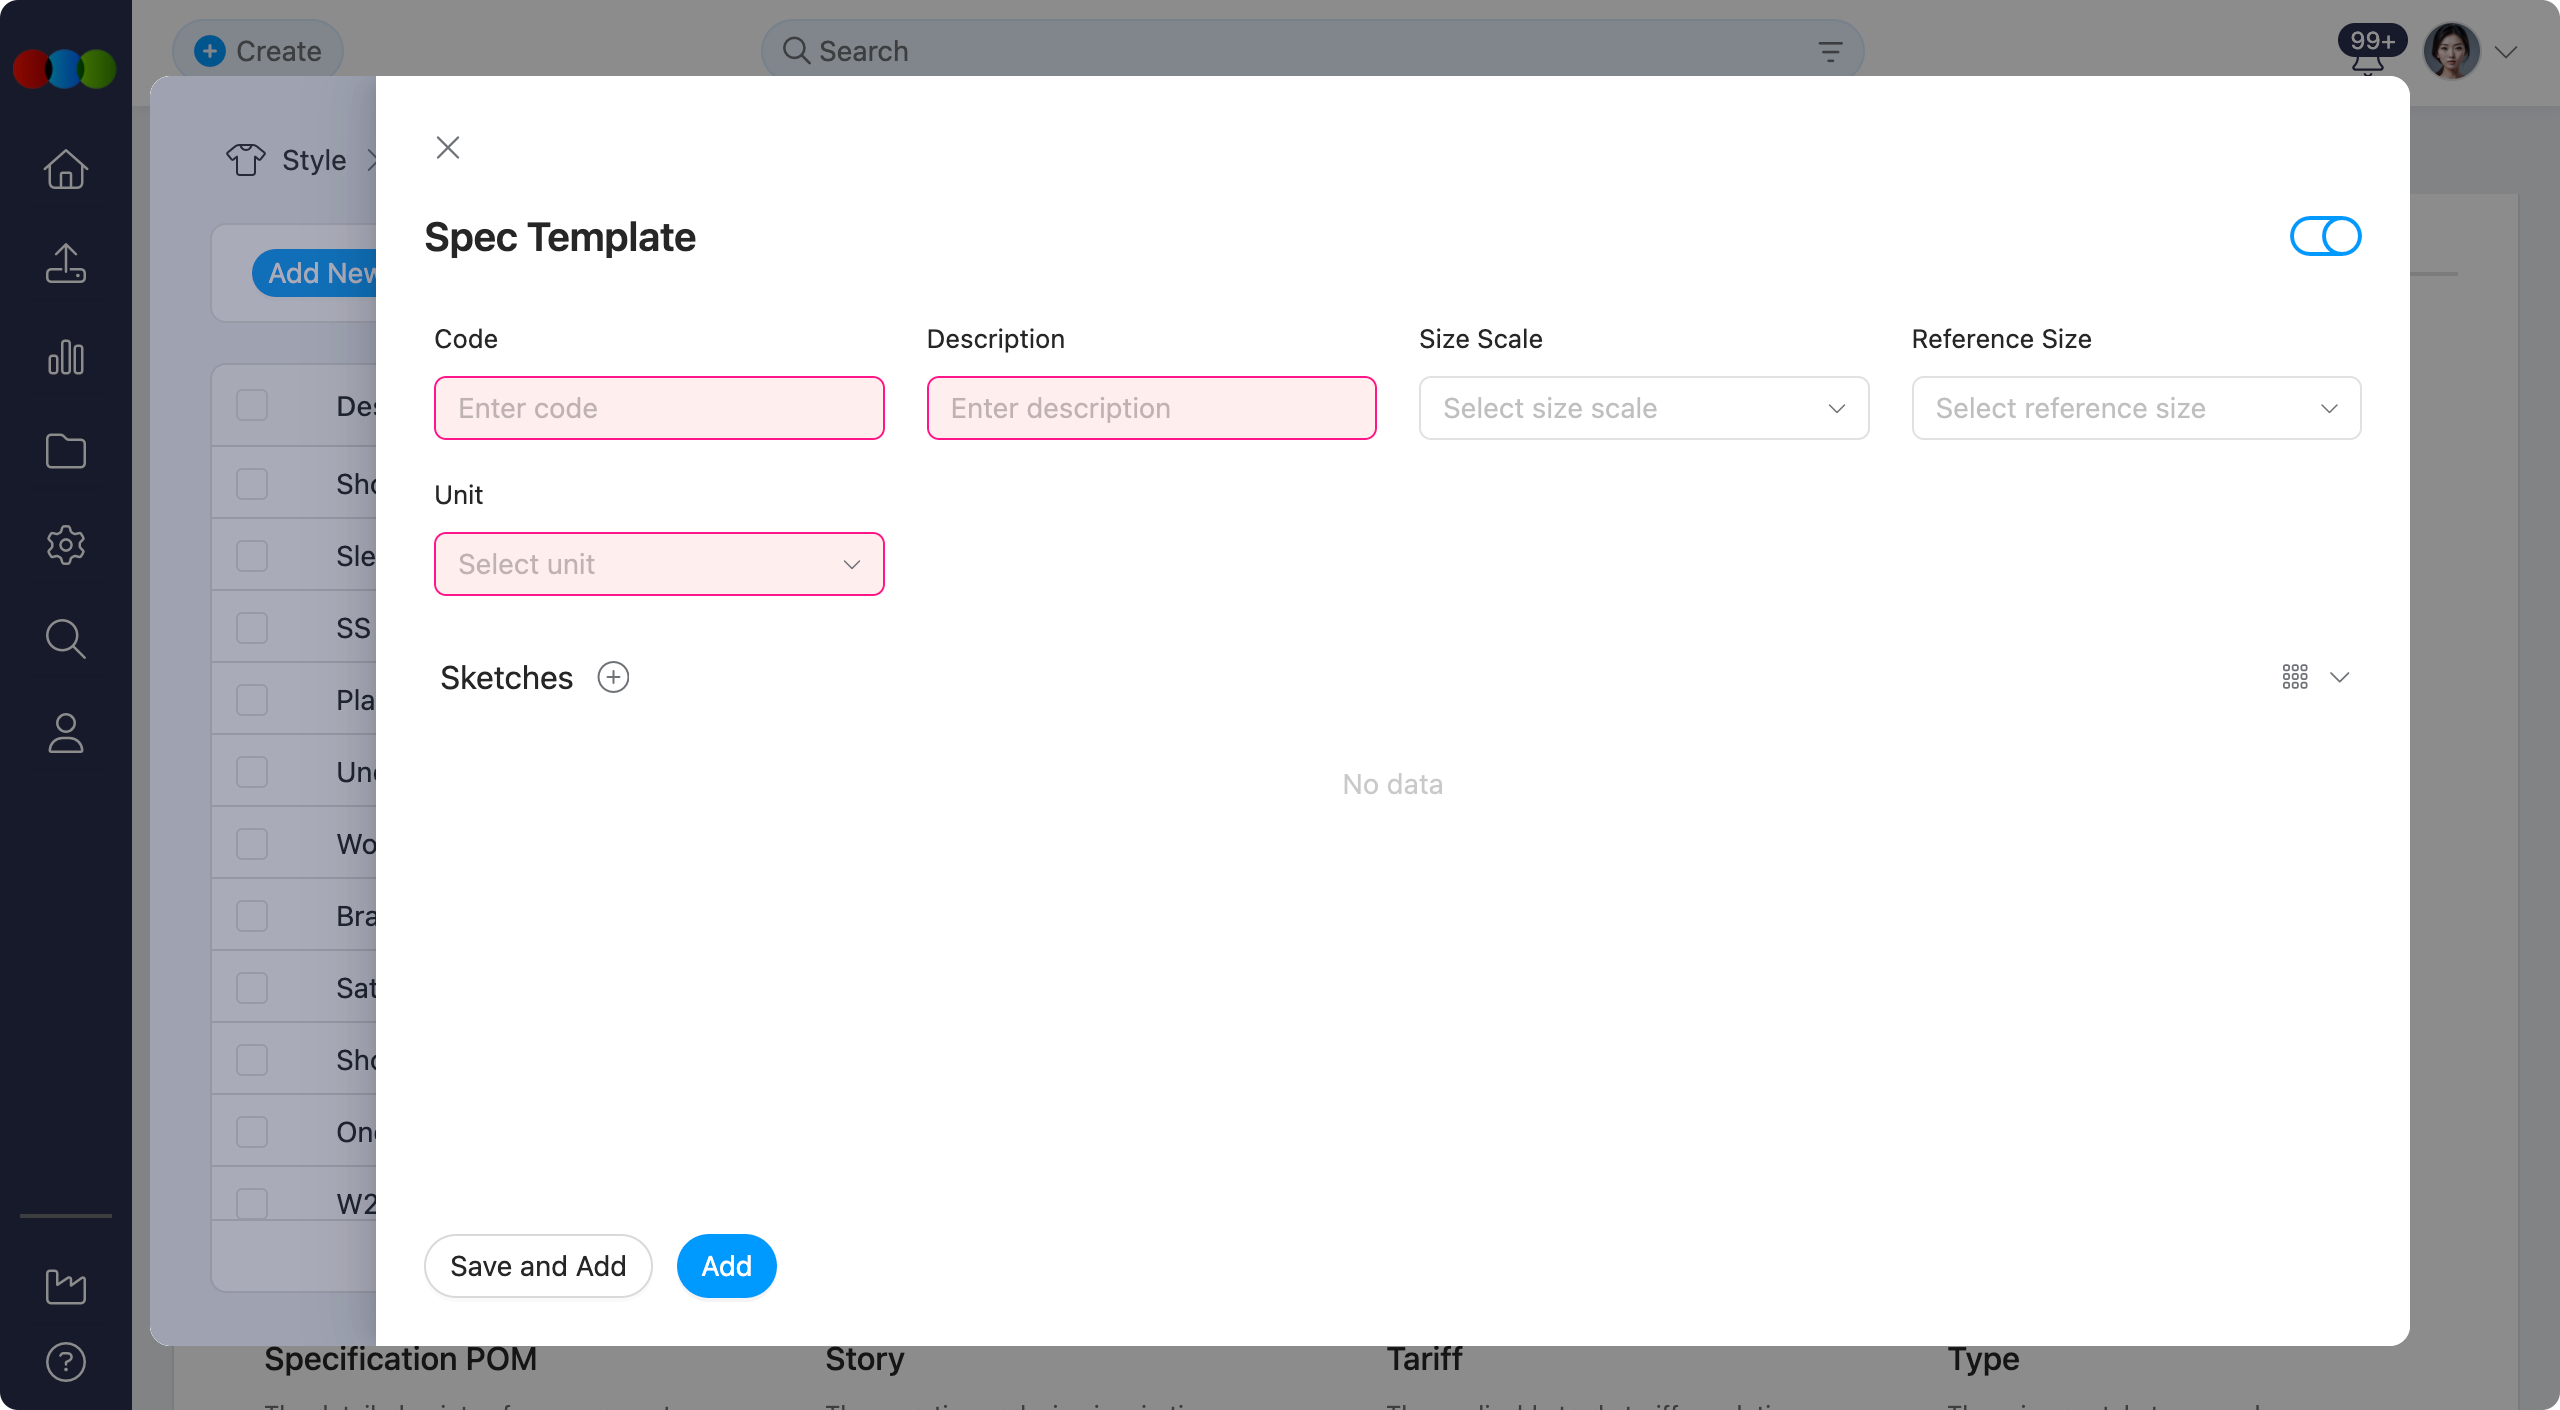This screenshot has width=2560, height=1410.
Task: Open Settings via the gear icon
Action: 65,545
